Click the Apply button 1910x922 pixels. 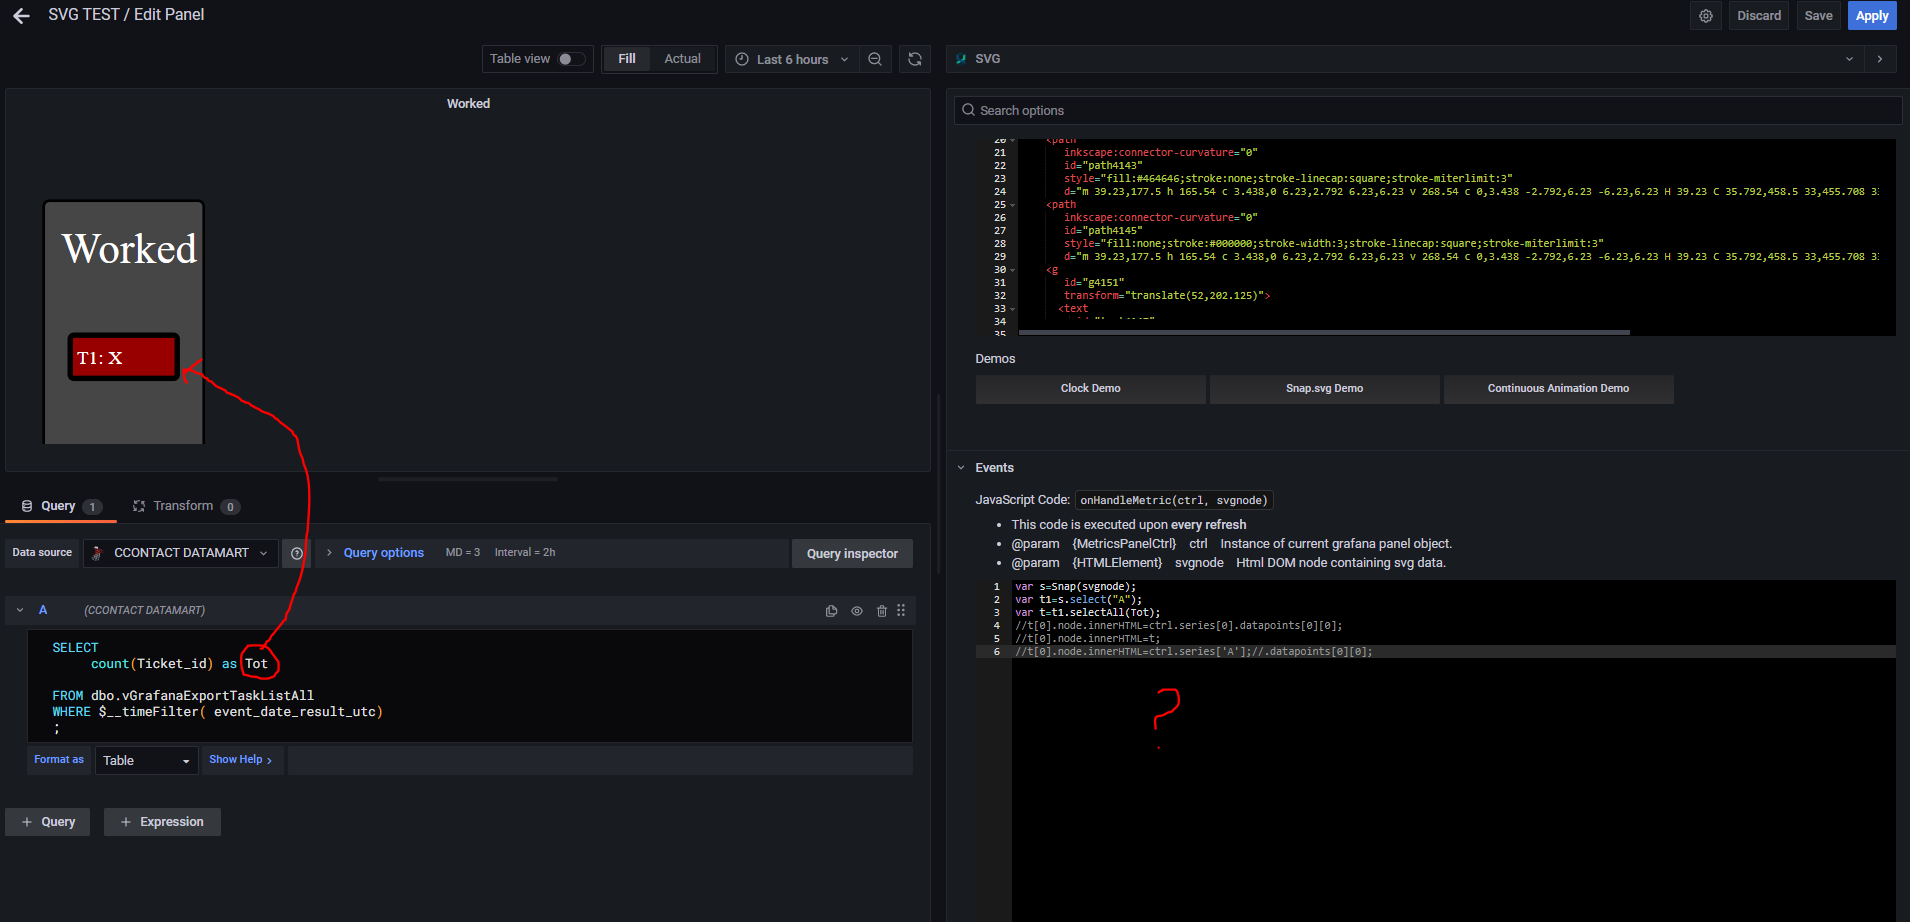[1871, 16]
